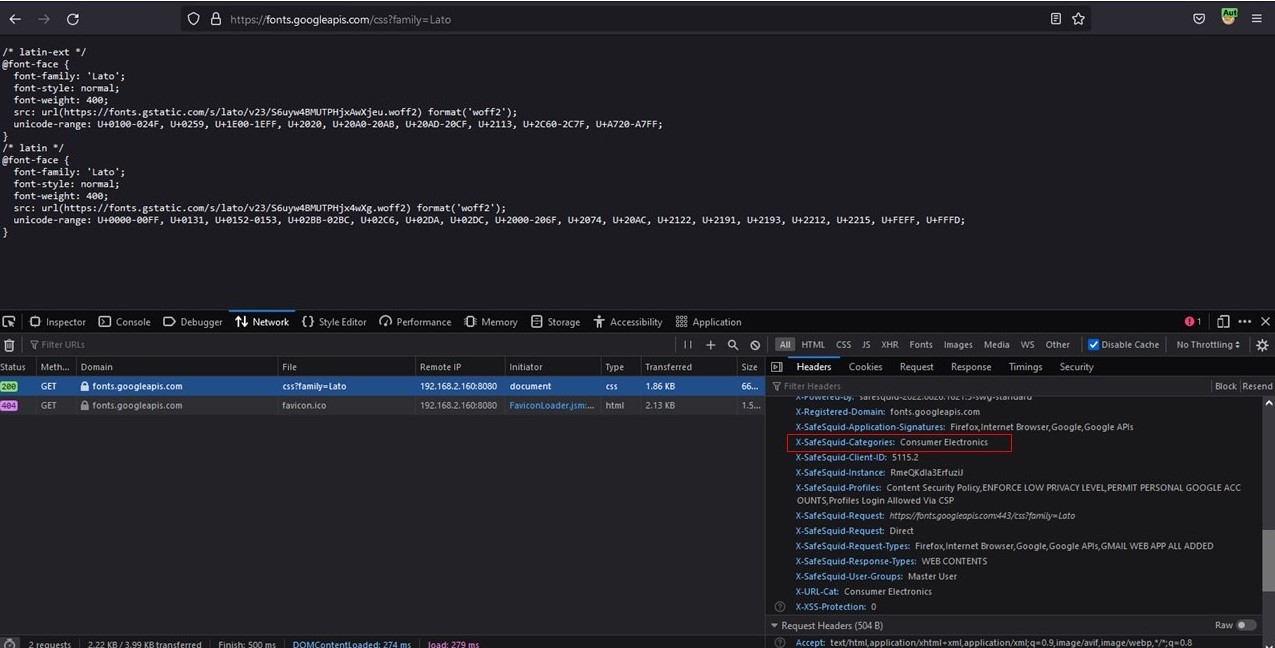Click the filter funnel icon in Filter Headers

tap(777, 386)
